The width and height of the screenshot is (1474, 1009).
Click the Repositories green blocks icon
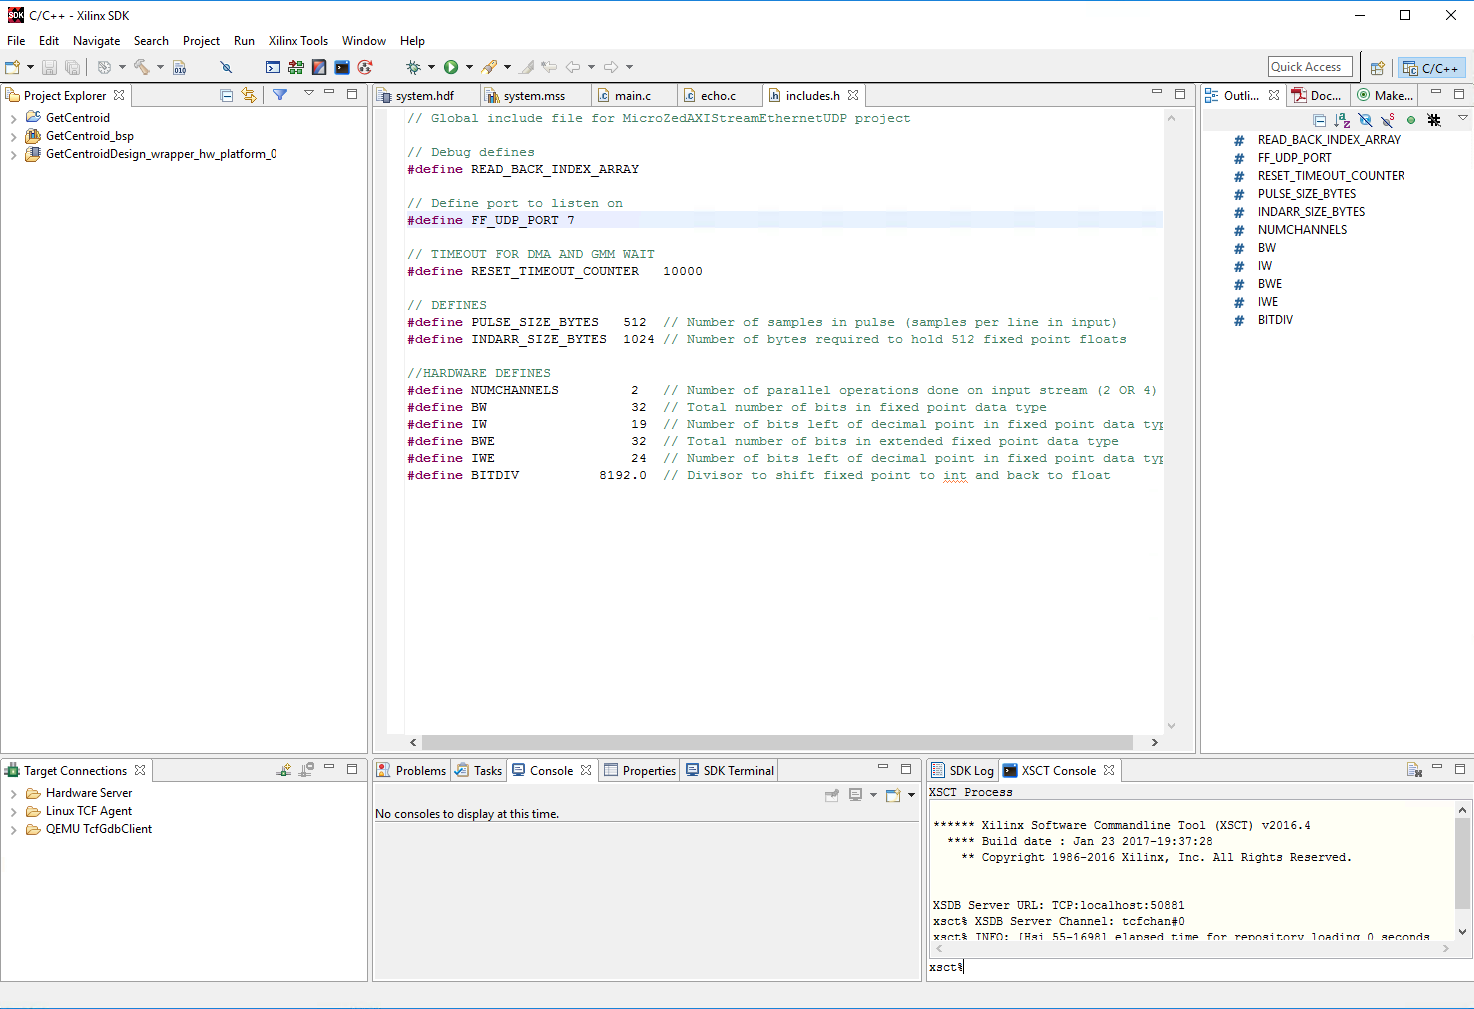coord(296,67)
